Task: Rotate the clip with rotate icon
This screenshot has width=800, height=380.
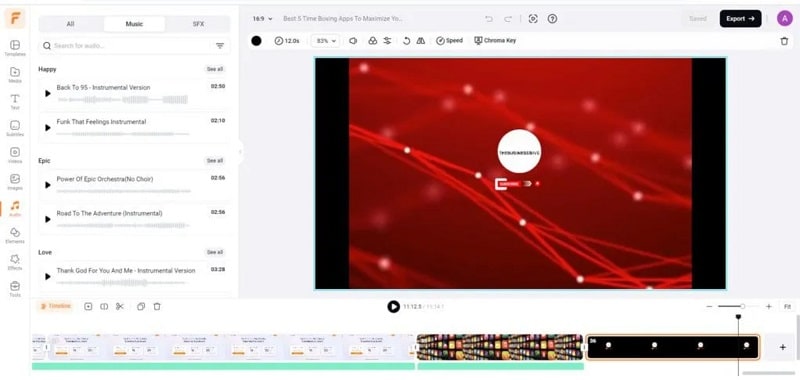Action: 406,41
